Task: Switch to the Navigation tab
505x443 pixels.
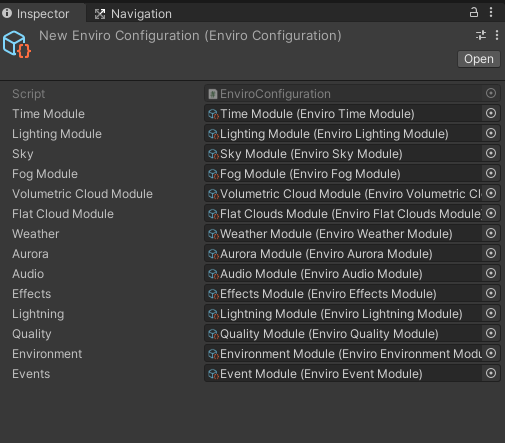Action: (x=133, y=14)
